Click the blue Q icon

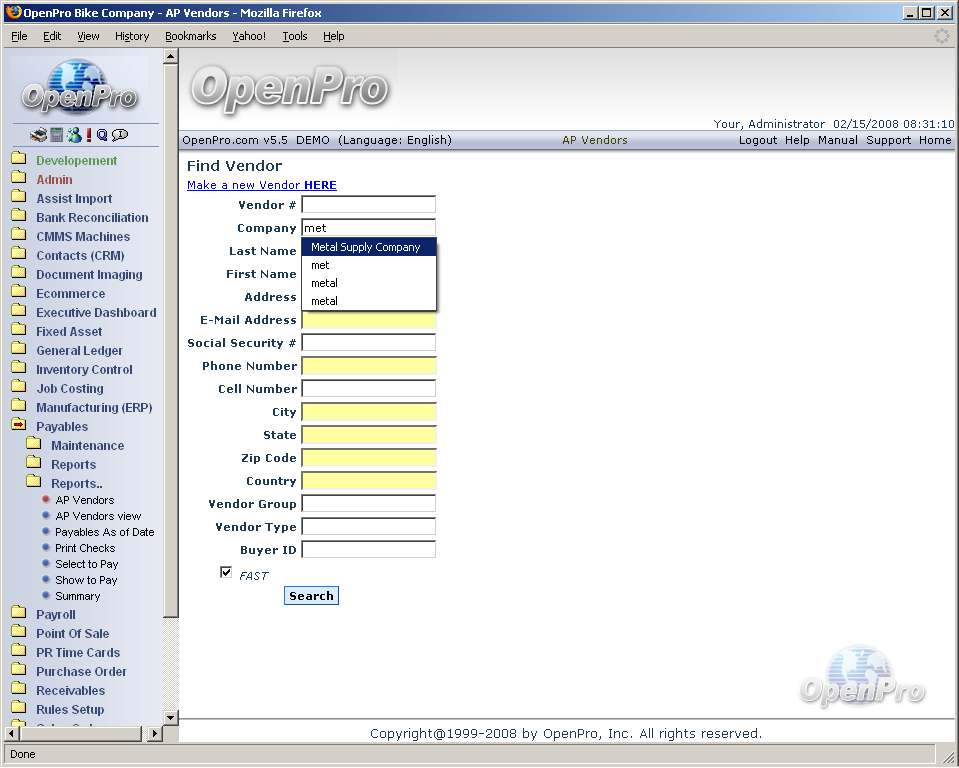click(x=102, y=135)
